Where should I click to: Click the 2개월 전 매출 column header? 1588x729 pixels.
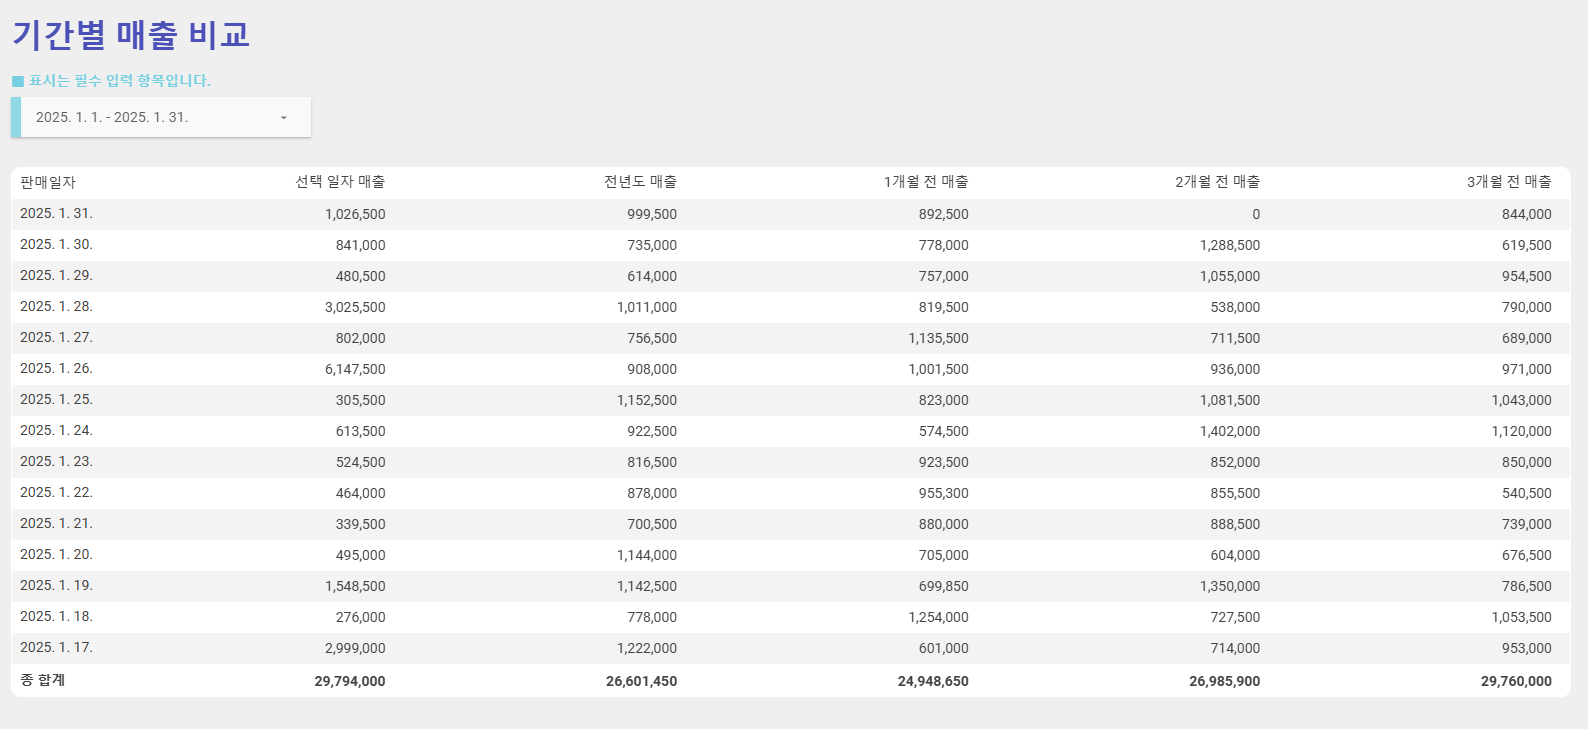[x=1217, y=182]
